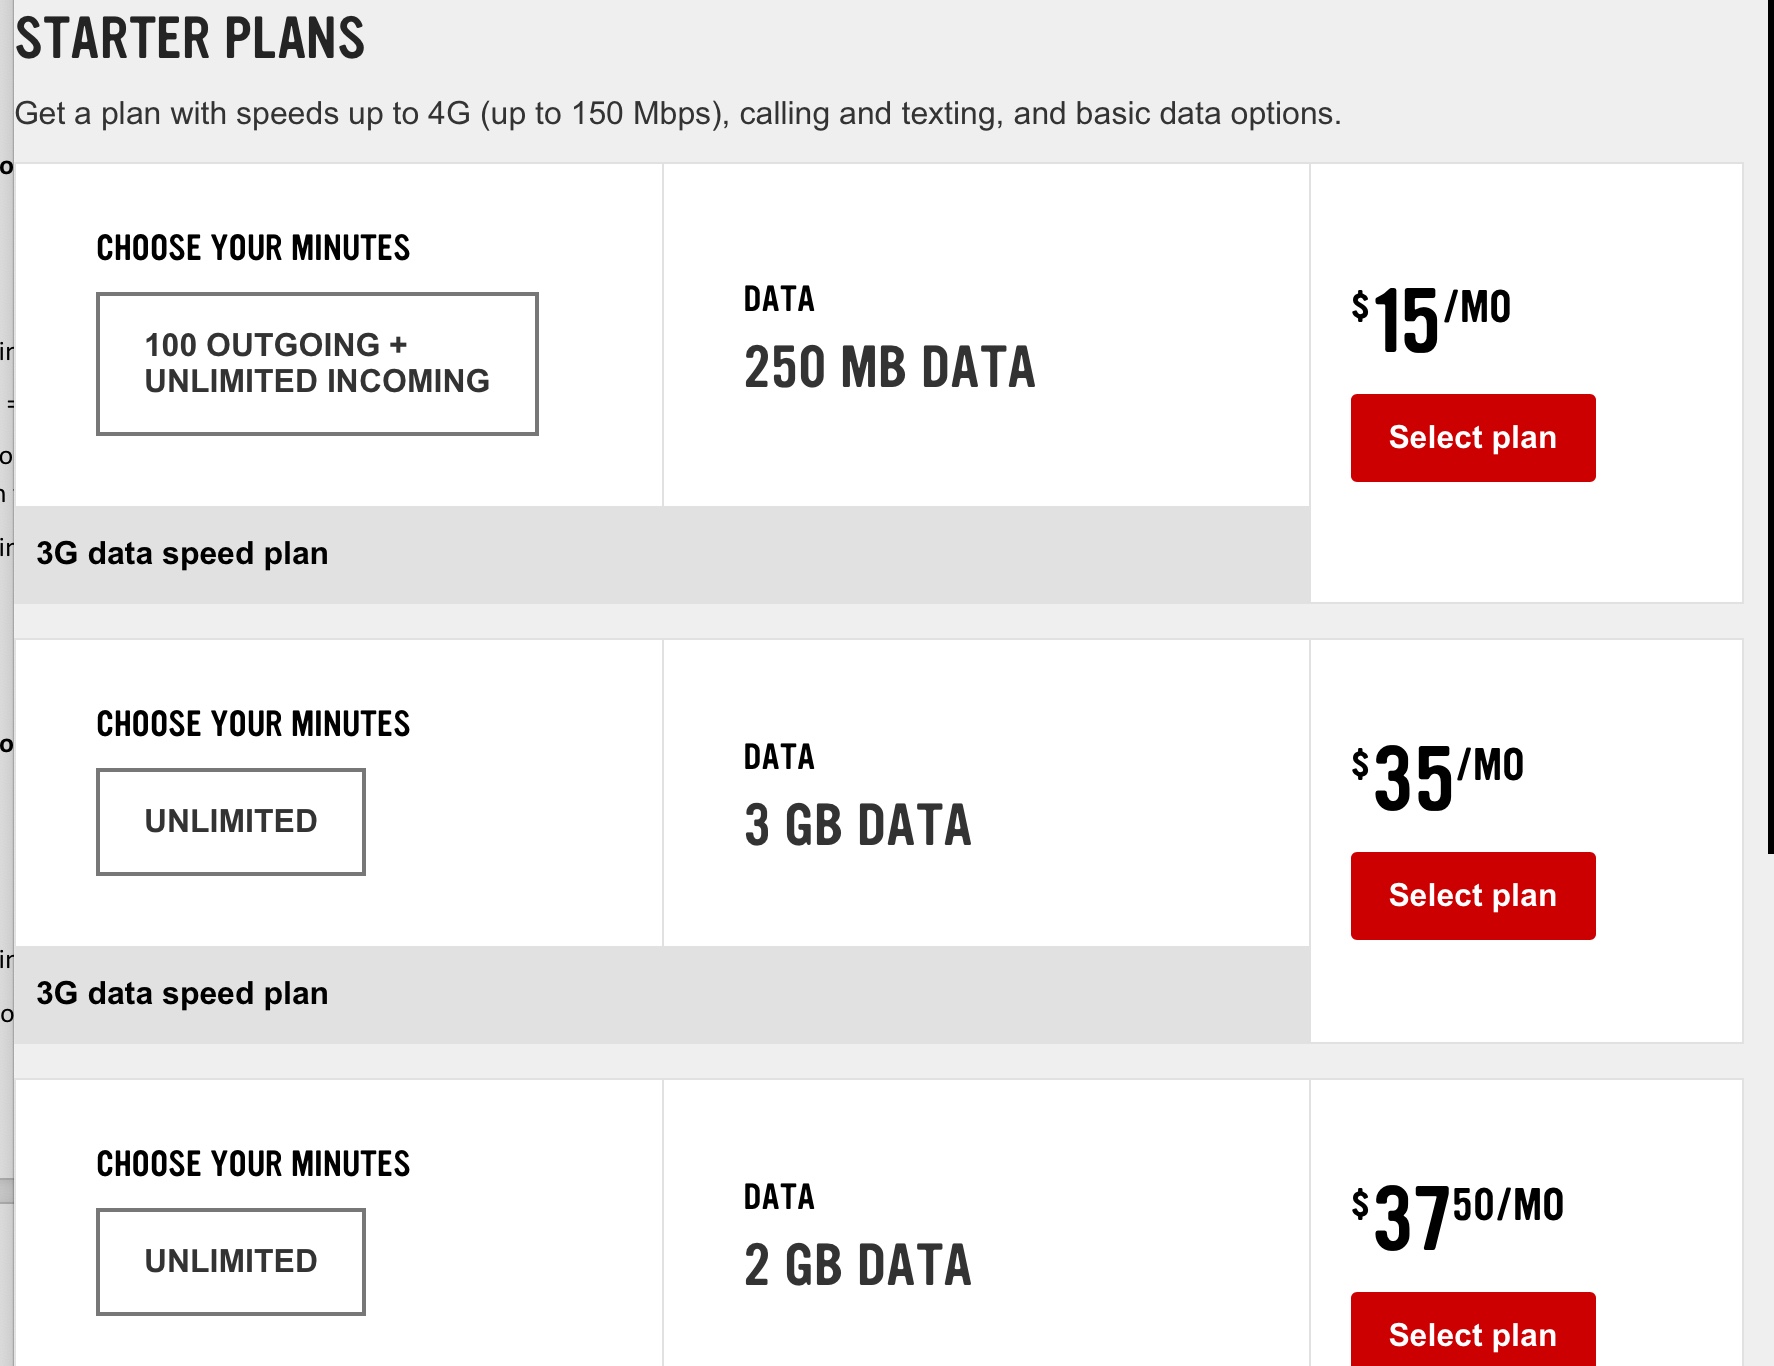The width and height of the screenshot is (1774, 1366).
Task: Choose Select plan for $37.50/mo plan
Action: (x=1472, y=1333)
